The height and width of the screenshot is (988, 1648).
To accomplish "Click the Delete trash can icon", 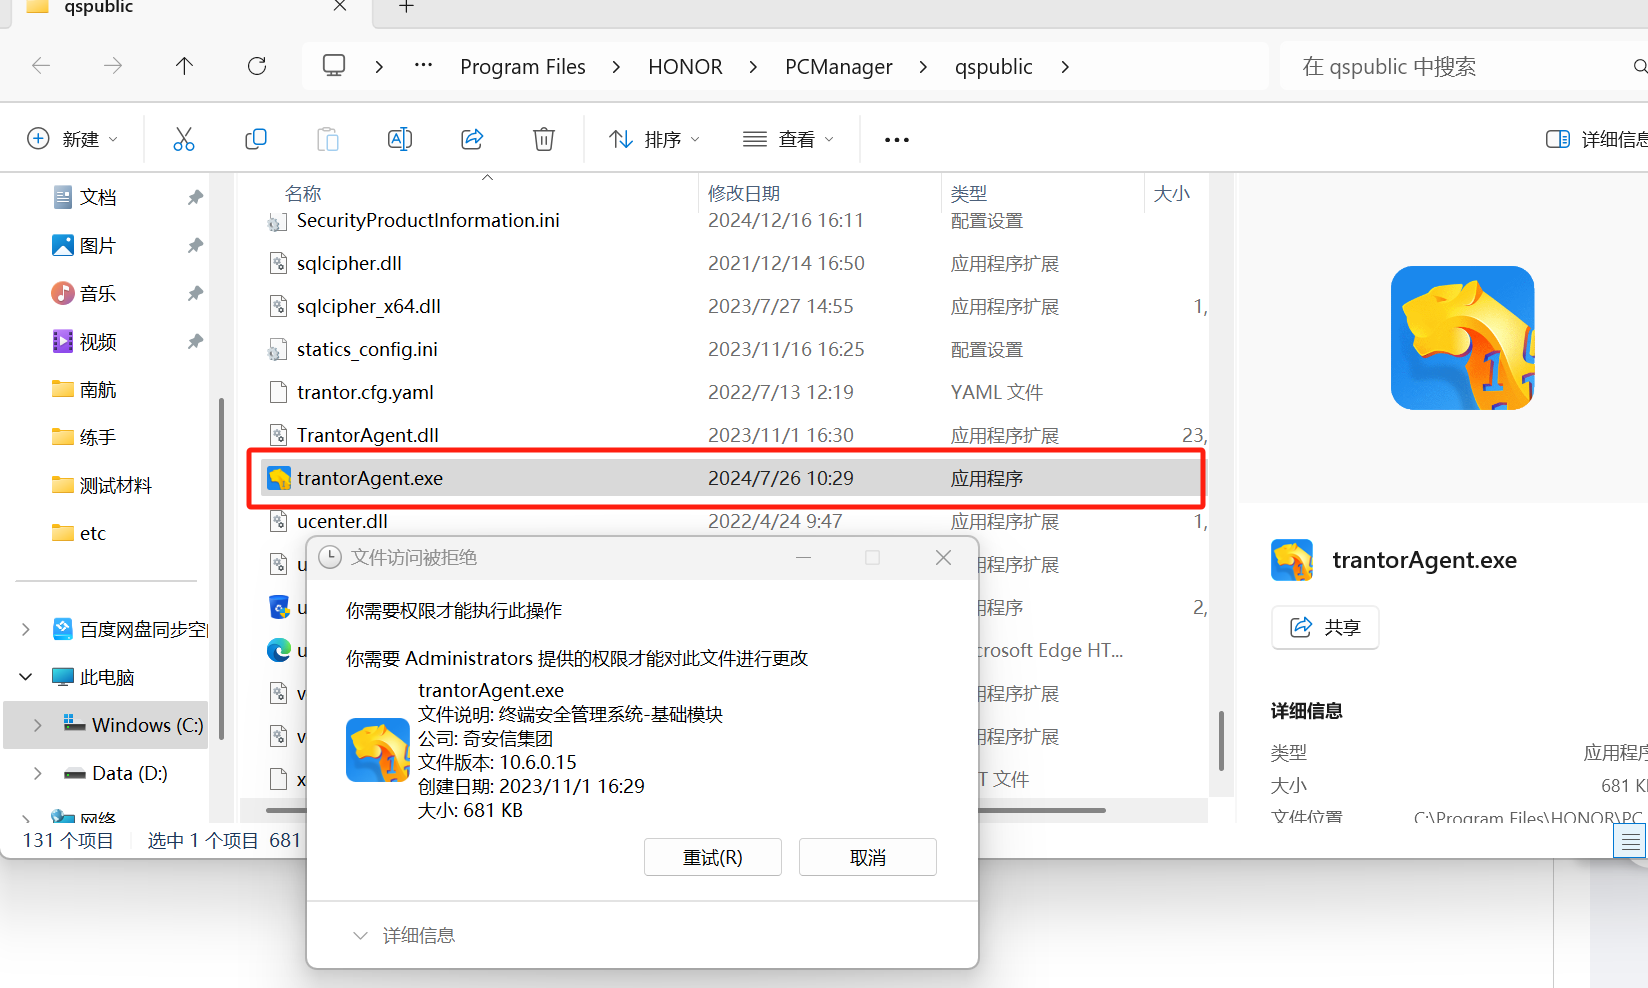I will pyautogui.click(x=544, y=139).
